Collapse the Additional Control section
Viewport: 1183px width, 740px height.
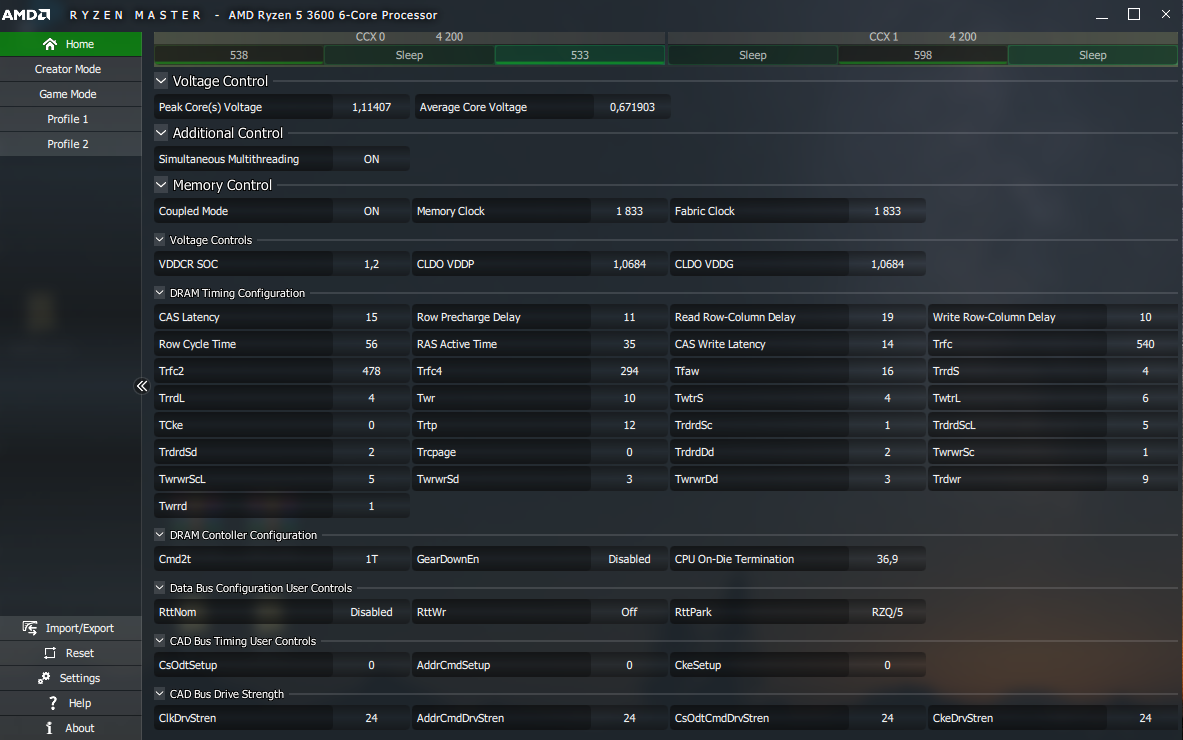[x=161, y=132]
